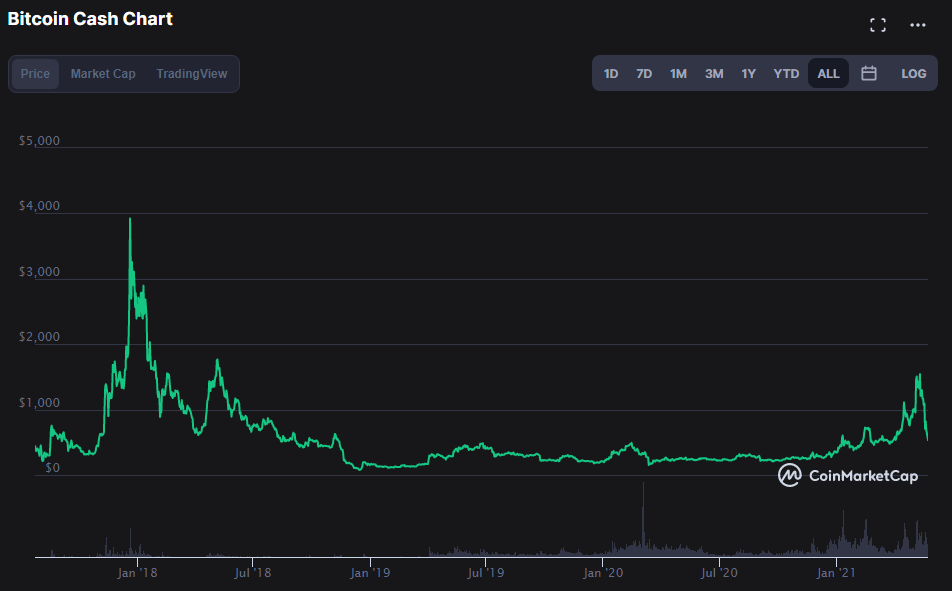
Task: Select the 1M time range
Action: click(678, 73)
